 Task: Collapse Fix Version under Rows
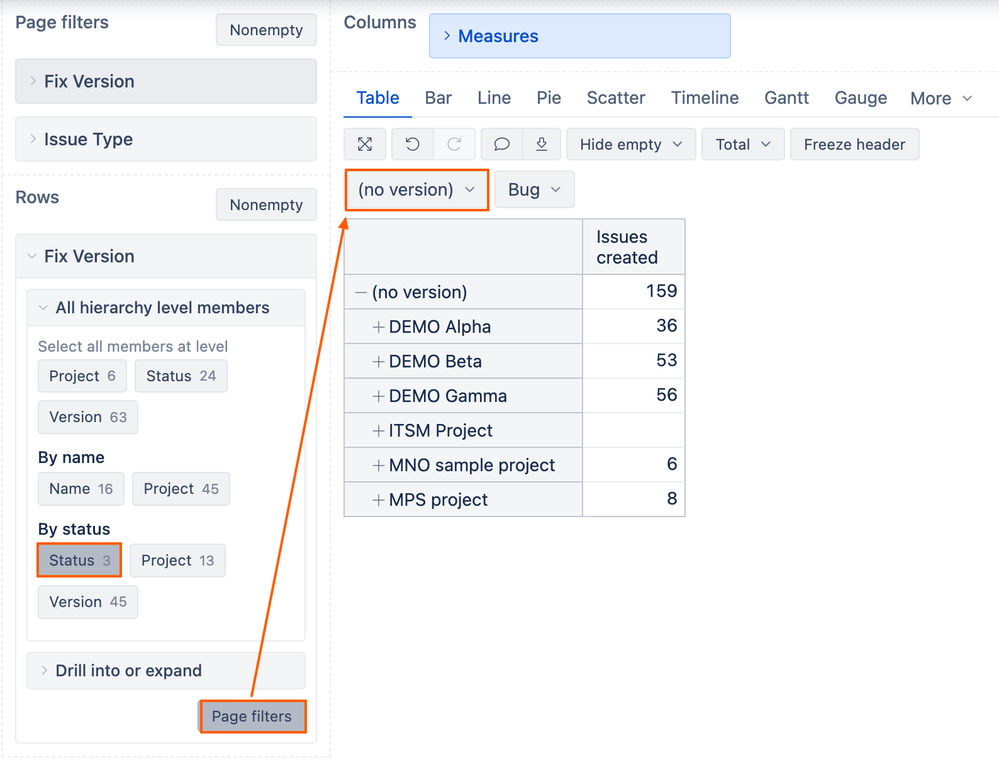[x=166, y=256]
